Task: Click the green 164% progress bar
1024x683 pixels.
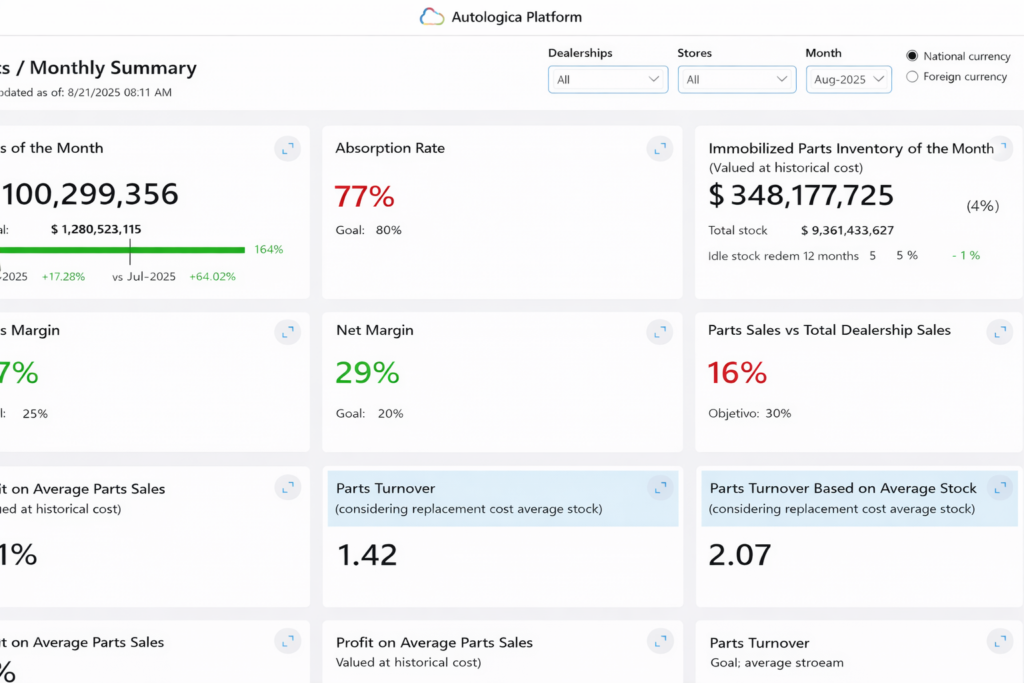Action: click(x=122, y=249)
